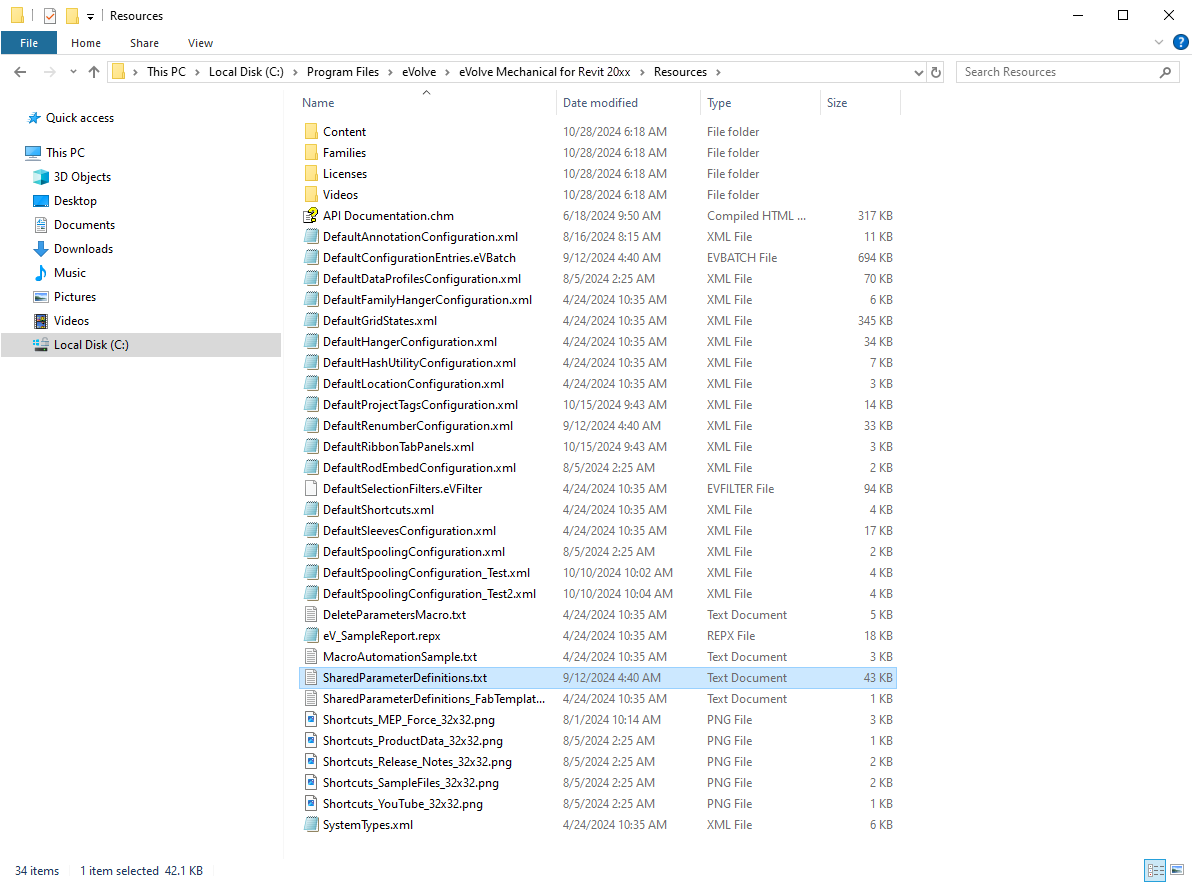Screen dimensions: 1196x882
Task: Select SystemTypes.xml file icon
Action: pyautogui.click(x=310, y=824)
